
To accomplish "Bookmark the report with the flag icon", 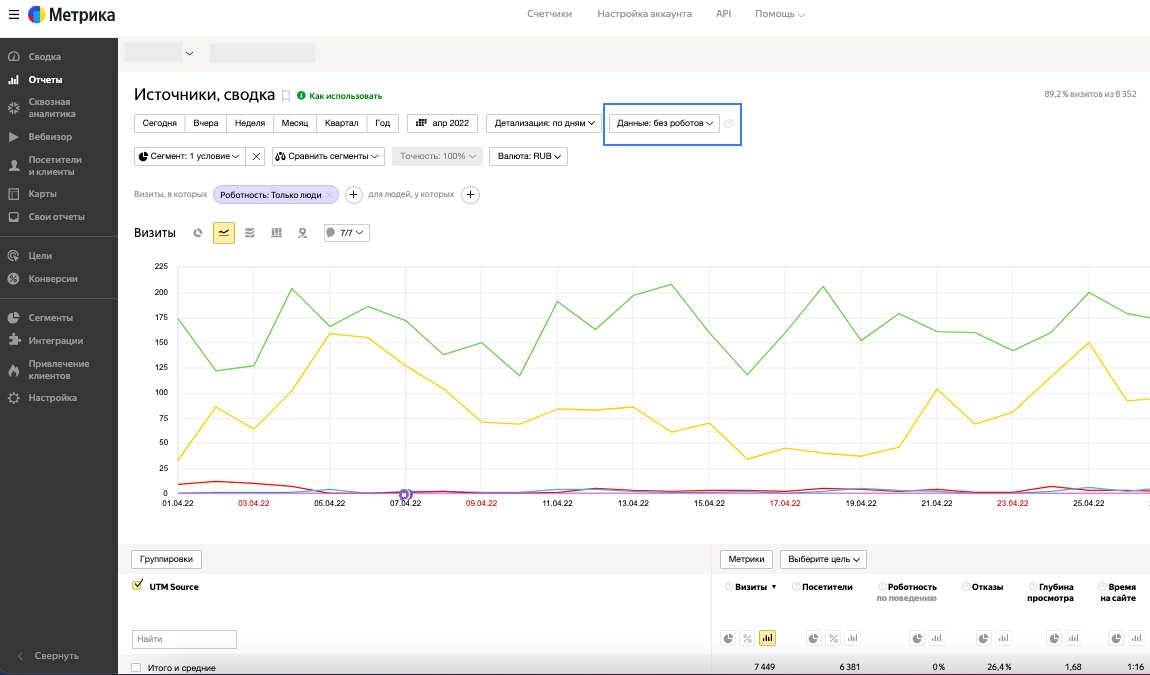I will click(x=286, y=96).
